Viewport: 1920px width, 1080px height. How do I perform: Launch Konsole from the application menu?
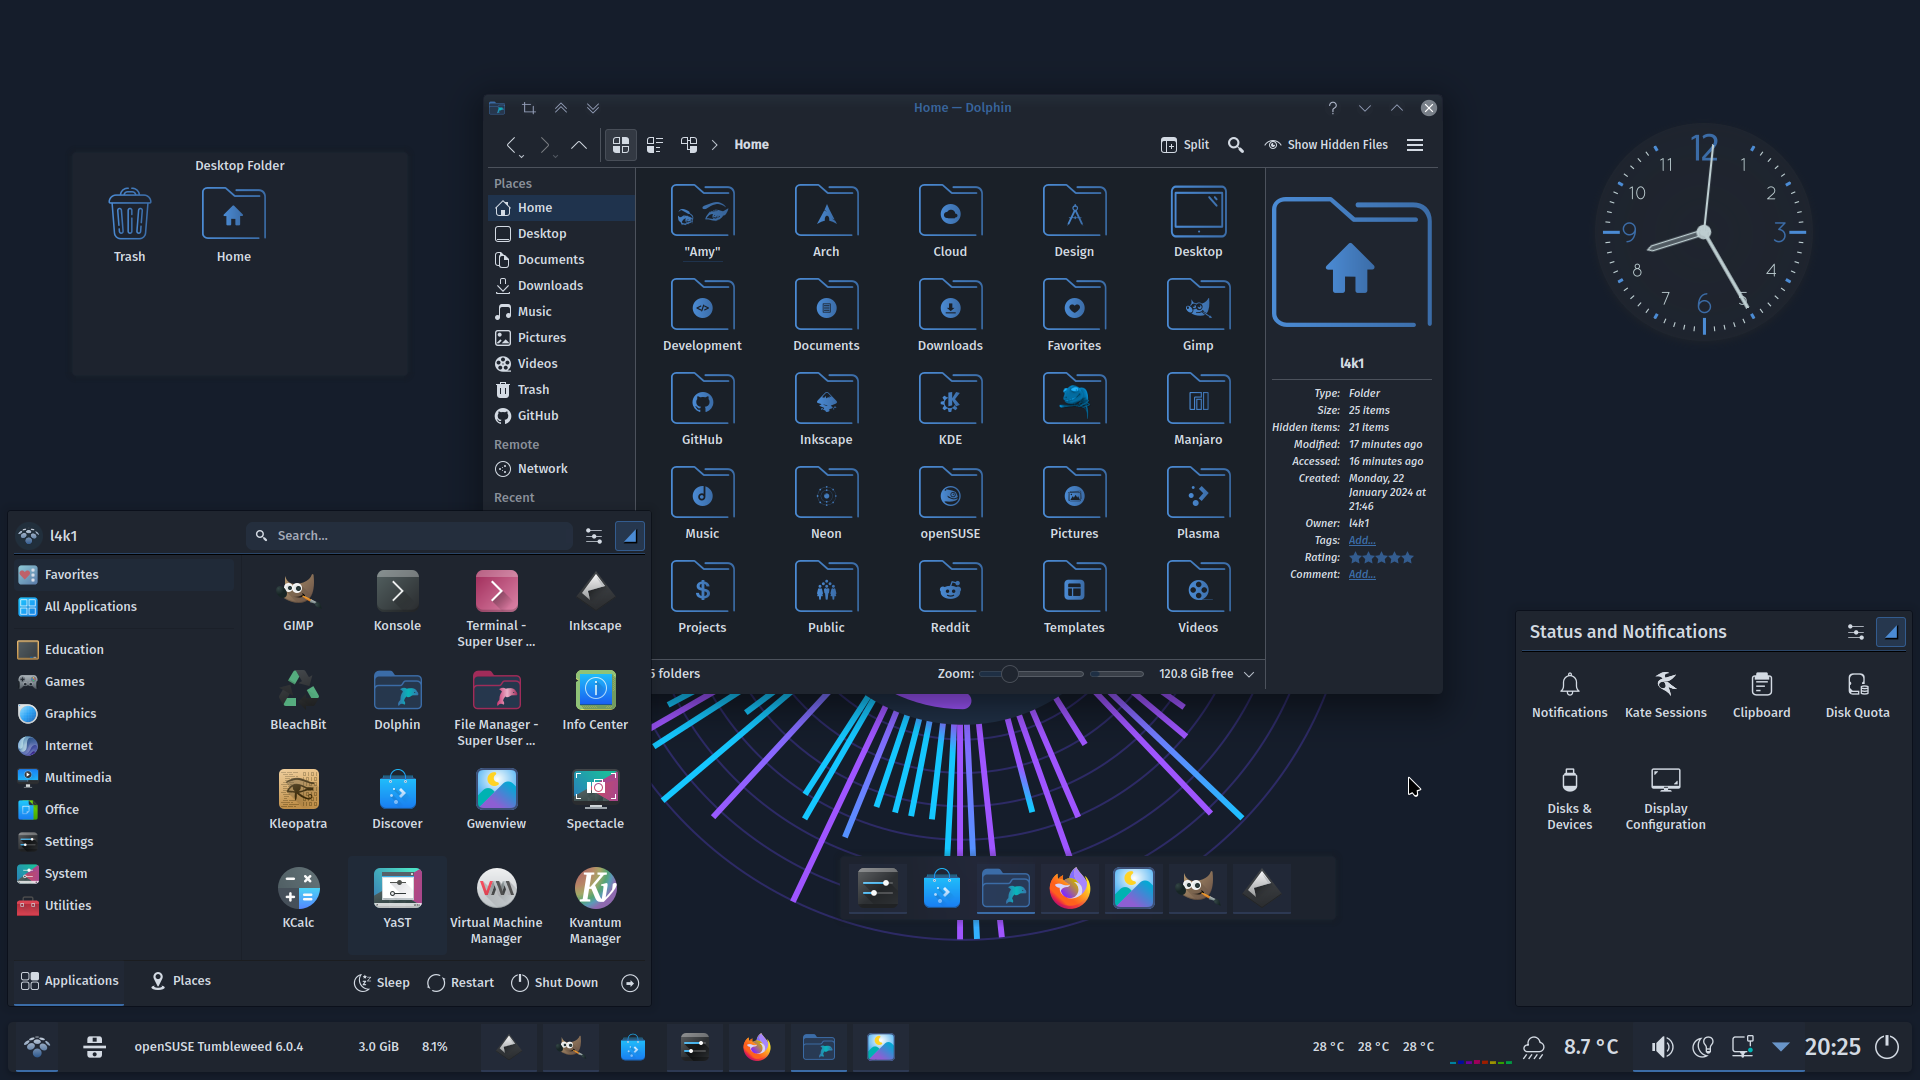pyautogui.click(x=397, y=601)
